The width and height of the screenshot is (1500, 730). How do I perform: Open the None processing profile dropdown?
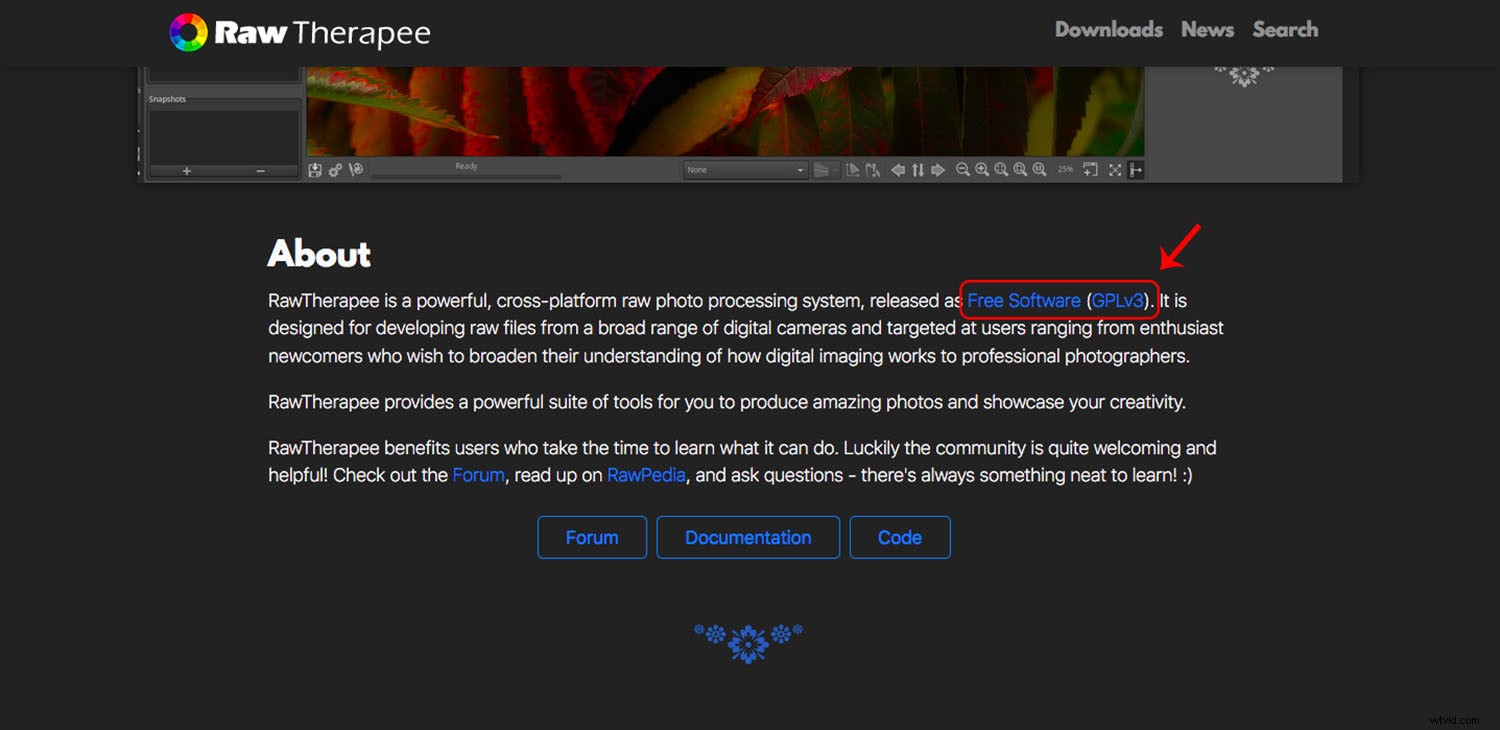pyautogui.click(x=744, y=169)
